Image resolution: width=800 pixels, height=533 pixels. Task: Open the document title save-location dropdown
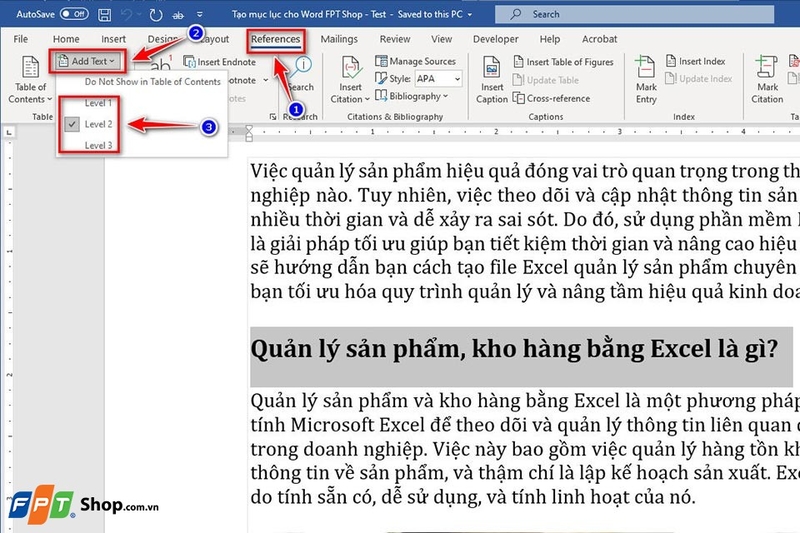(470, 15)
